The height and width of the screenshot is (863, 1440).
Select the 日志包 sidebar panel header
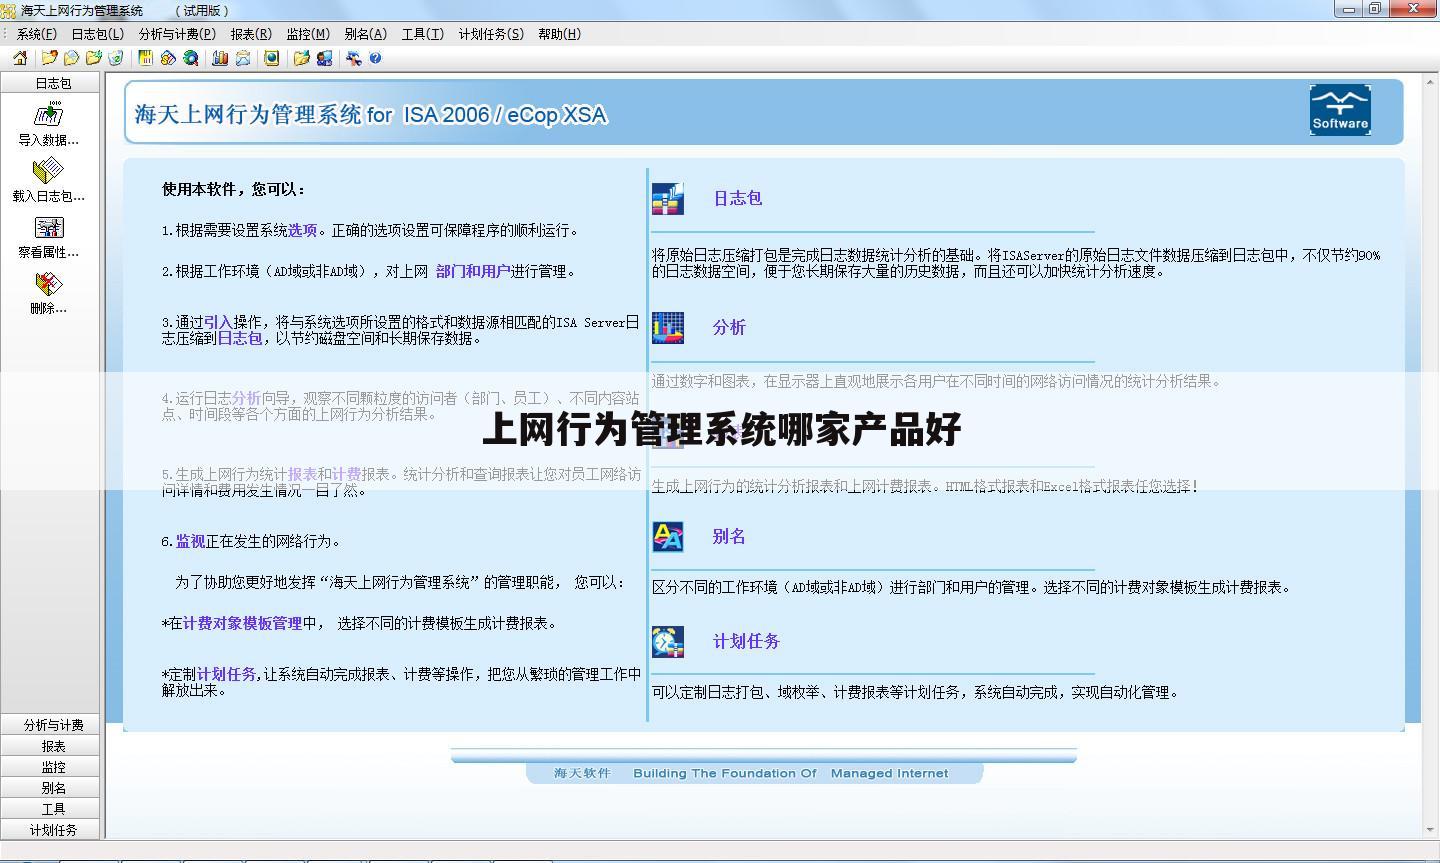(x=52, y=83)
